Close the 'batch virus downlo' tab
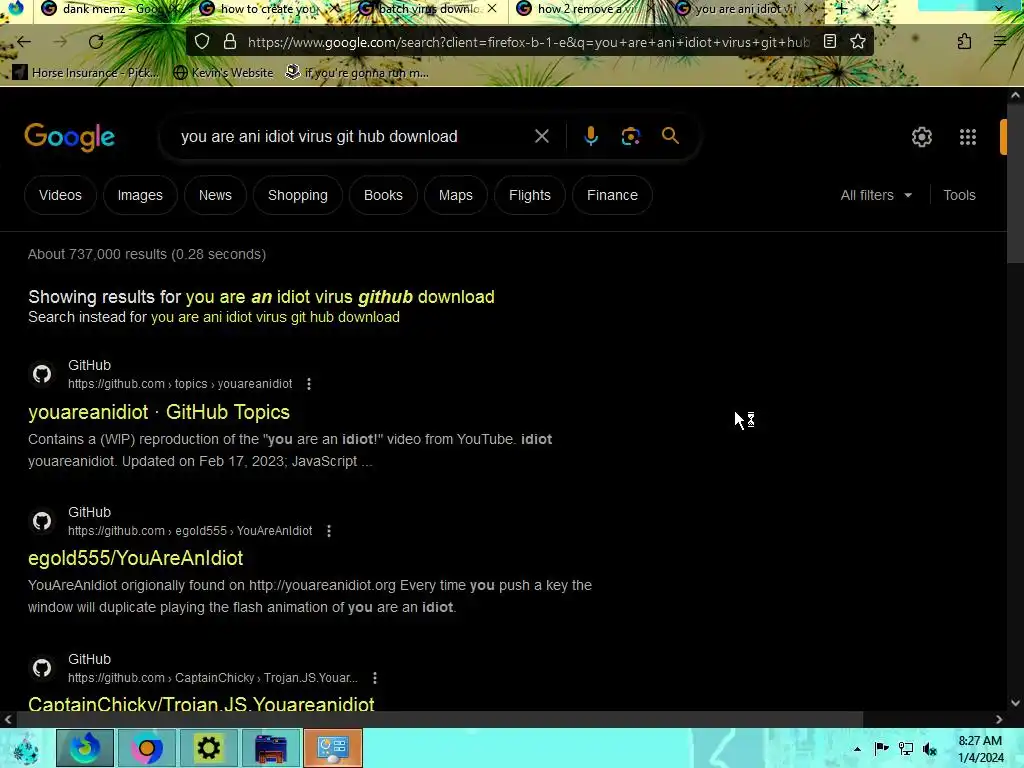1024x768 pixels. coord(492,8)
